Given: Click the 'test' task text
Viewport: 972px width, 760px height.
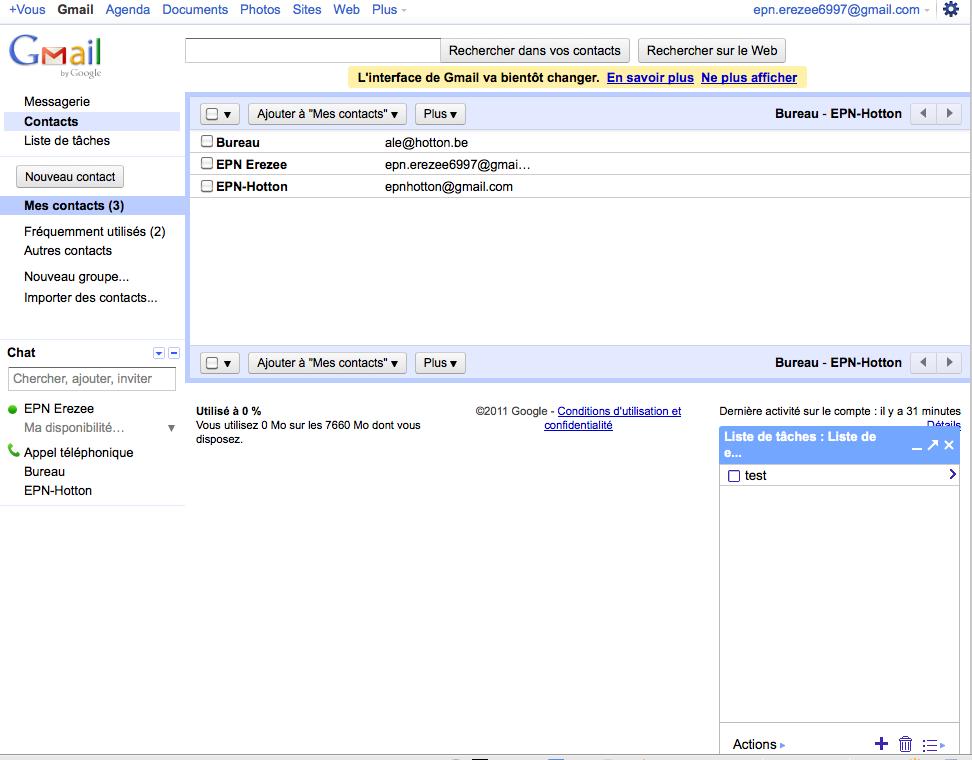Looking at the screenshot, I should tap(756, 475).
